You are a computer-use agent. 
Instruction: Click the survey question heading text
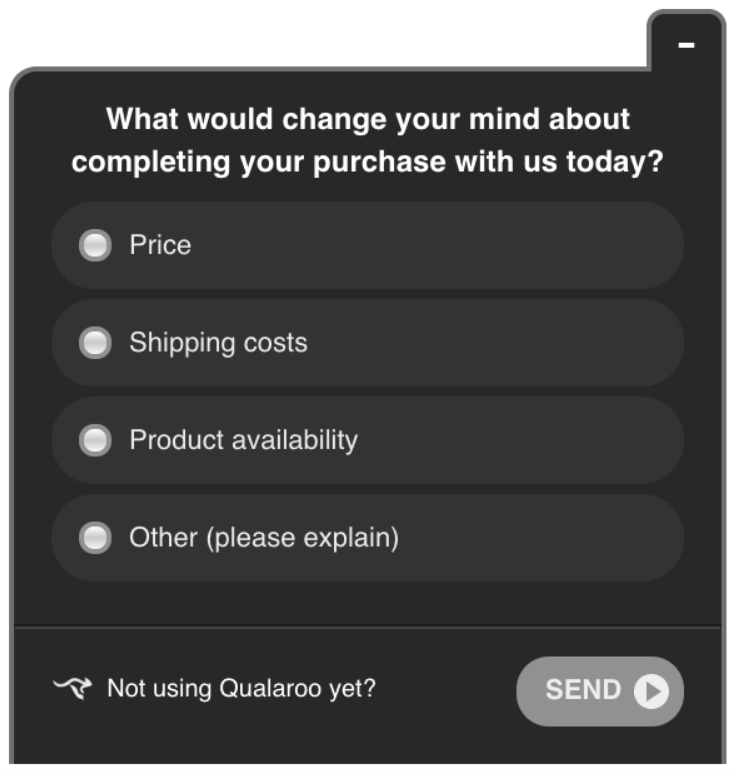coord(368,140)
